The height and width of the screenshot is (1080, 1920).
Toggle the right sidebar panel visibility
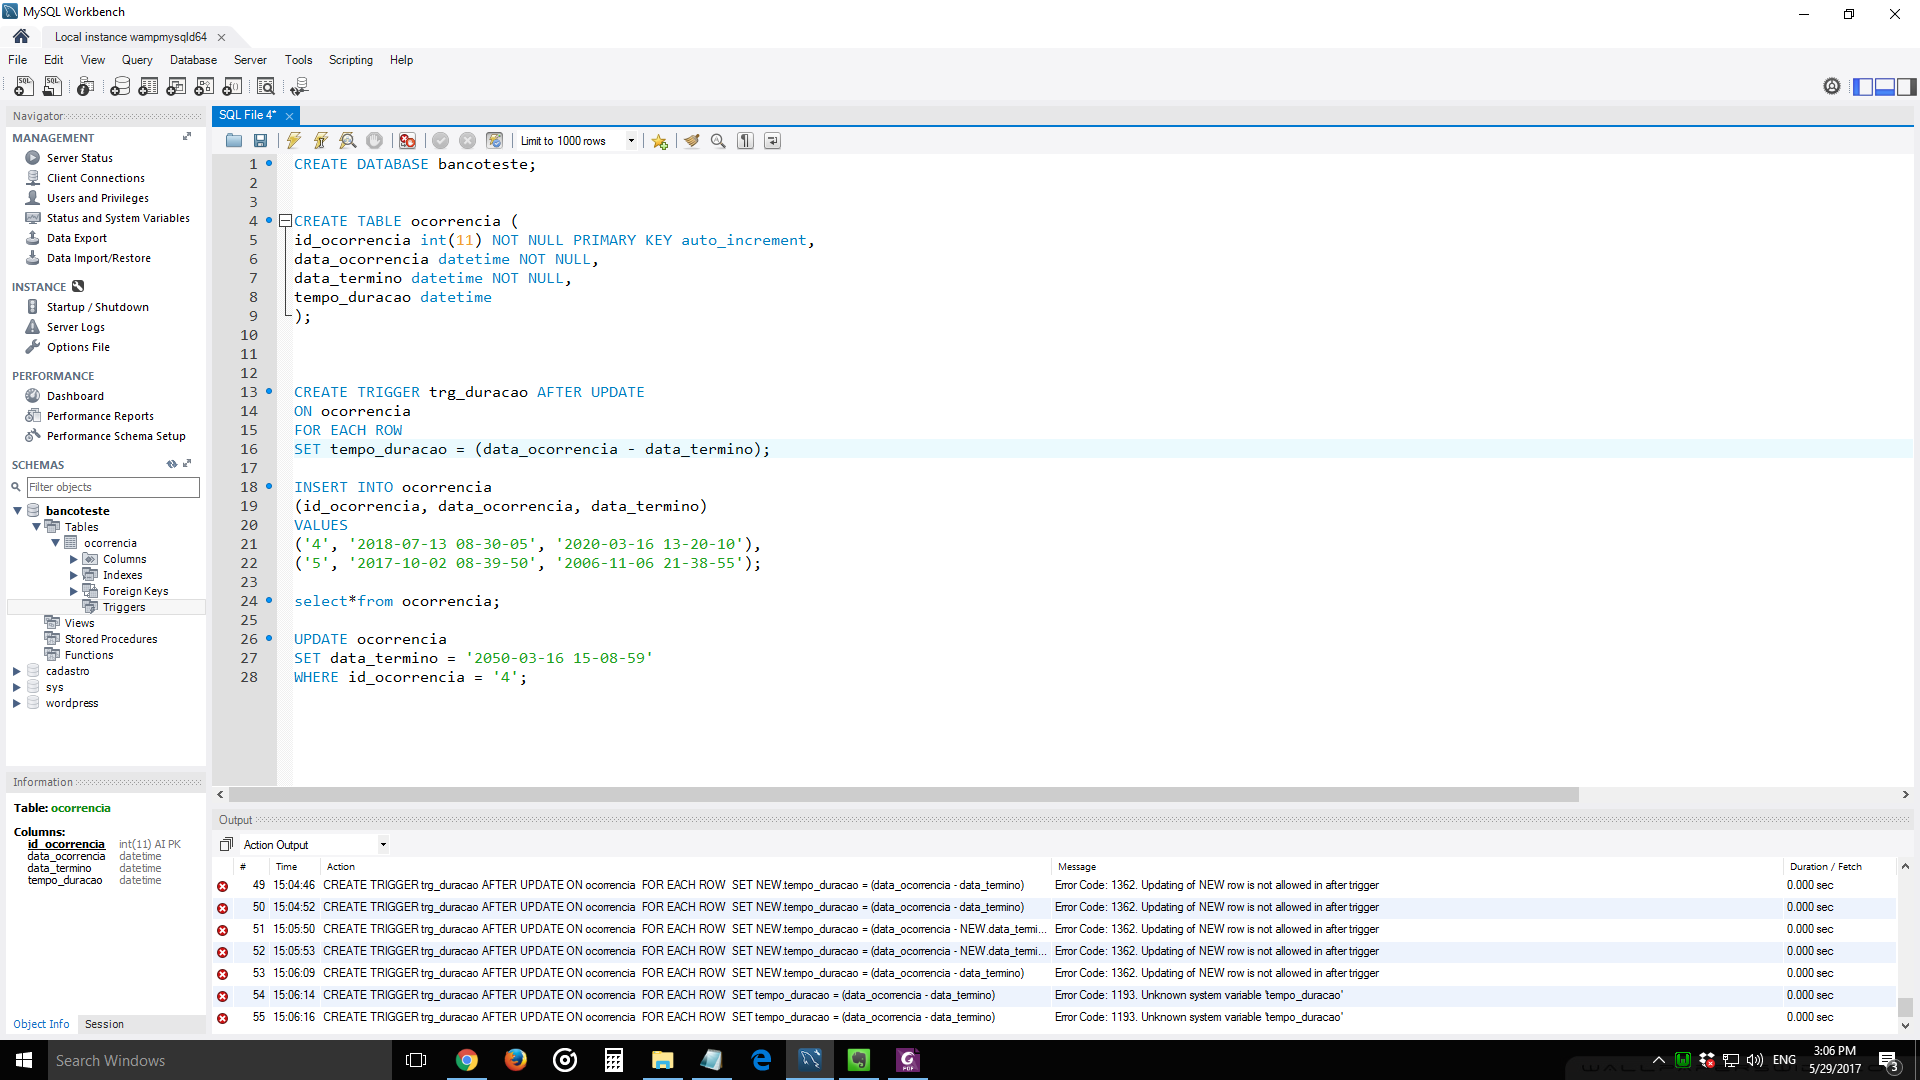1907,87
